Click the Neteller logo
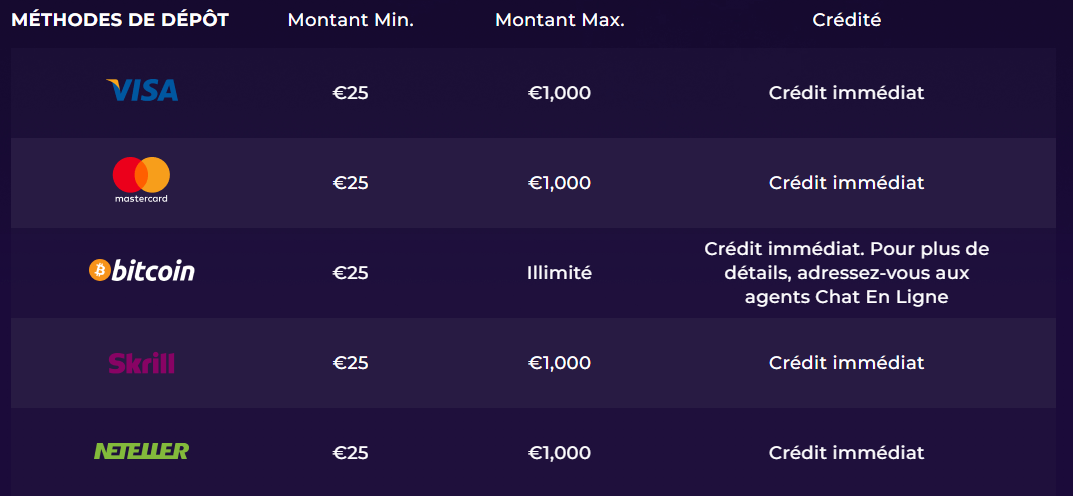The width and height of the screenshot is (1073, 496). point(141,451)
